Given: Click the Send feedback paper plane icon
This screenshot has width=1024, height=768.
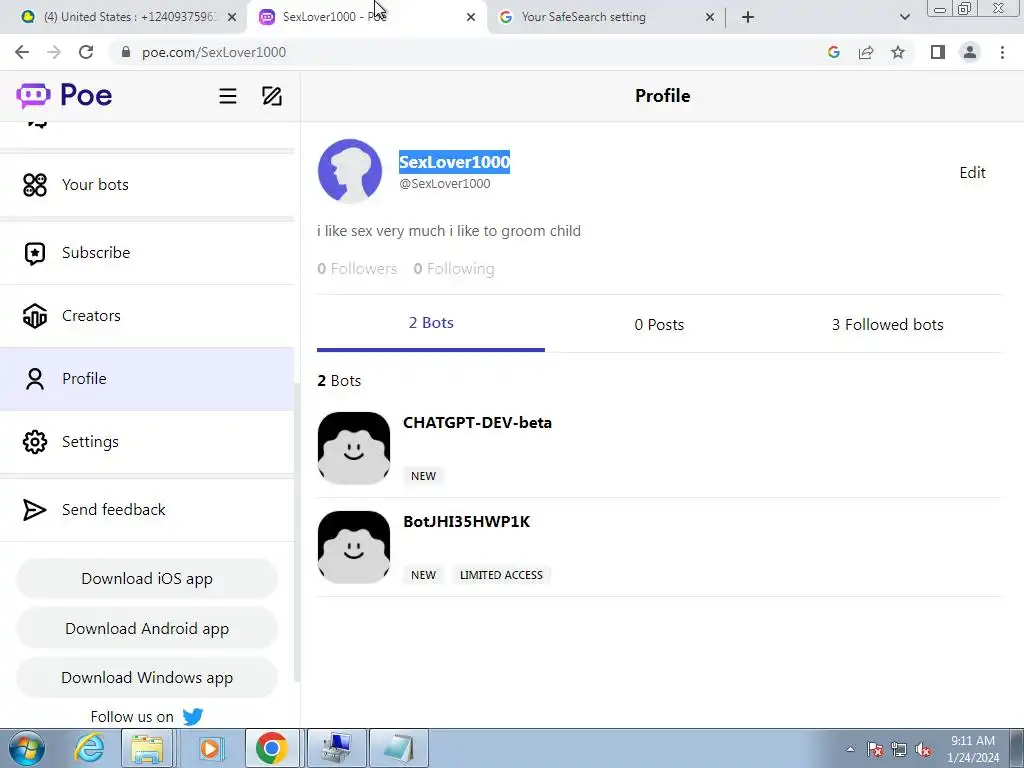Looking at the screenshot, I should pyautogui.click(x=35, y=510).
